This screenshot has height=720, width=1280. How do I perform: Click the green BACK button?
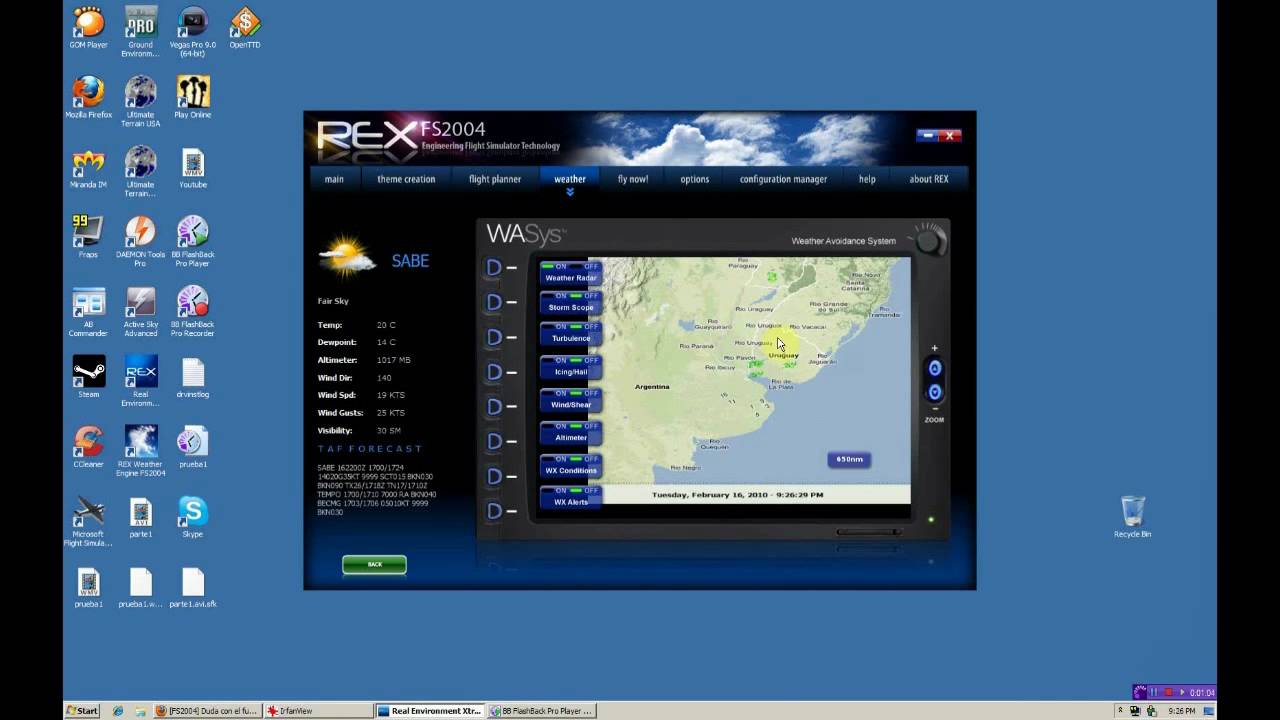(374, 564)
